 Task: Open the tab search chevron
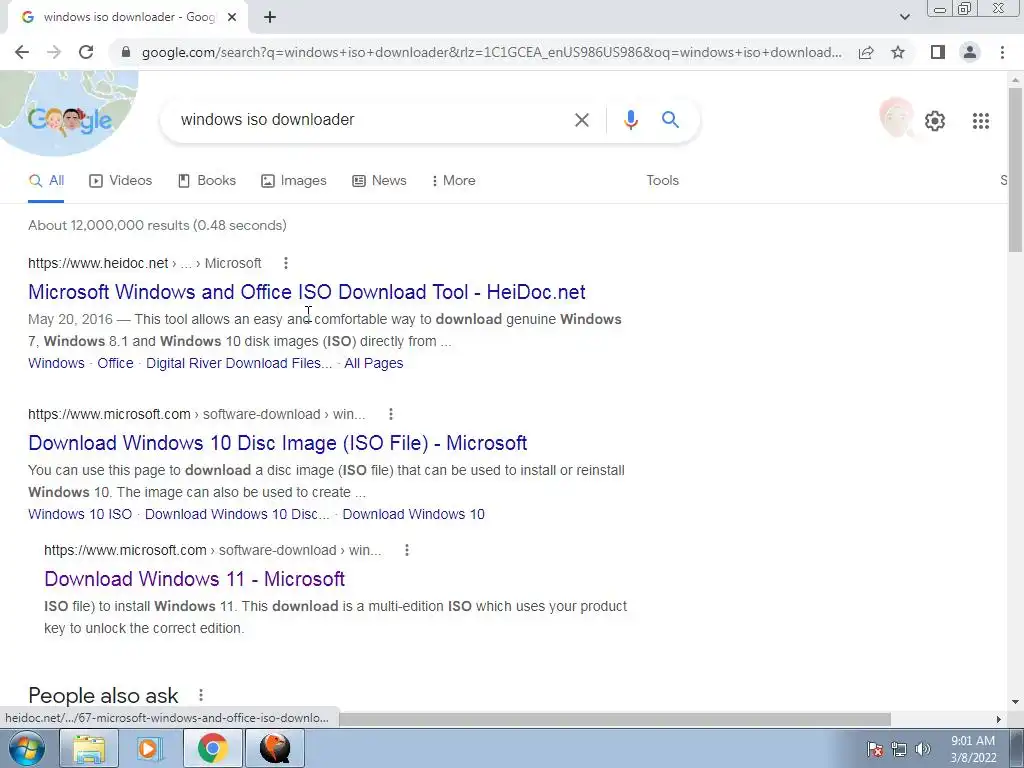[x=904, y=17]
